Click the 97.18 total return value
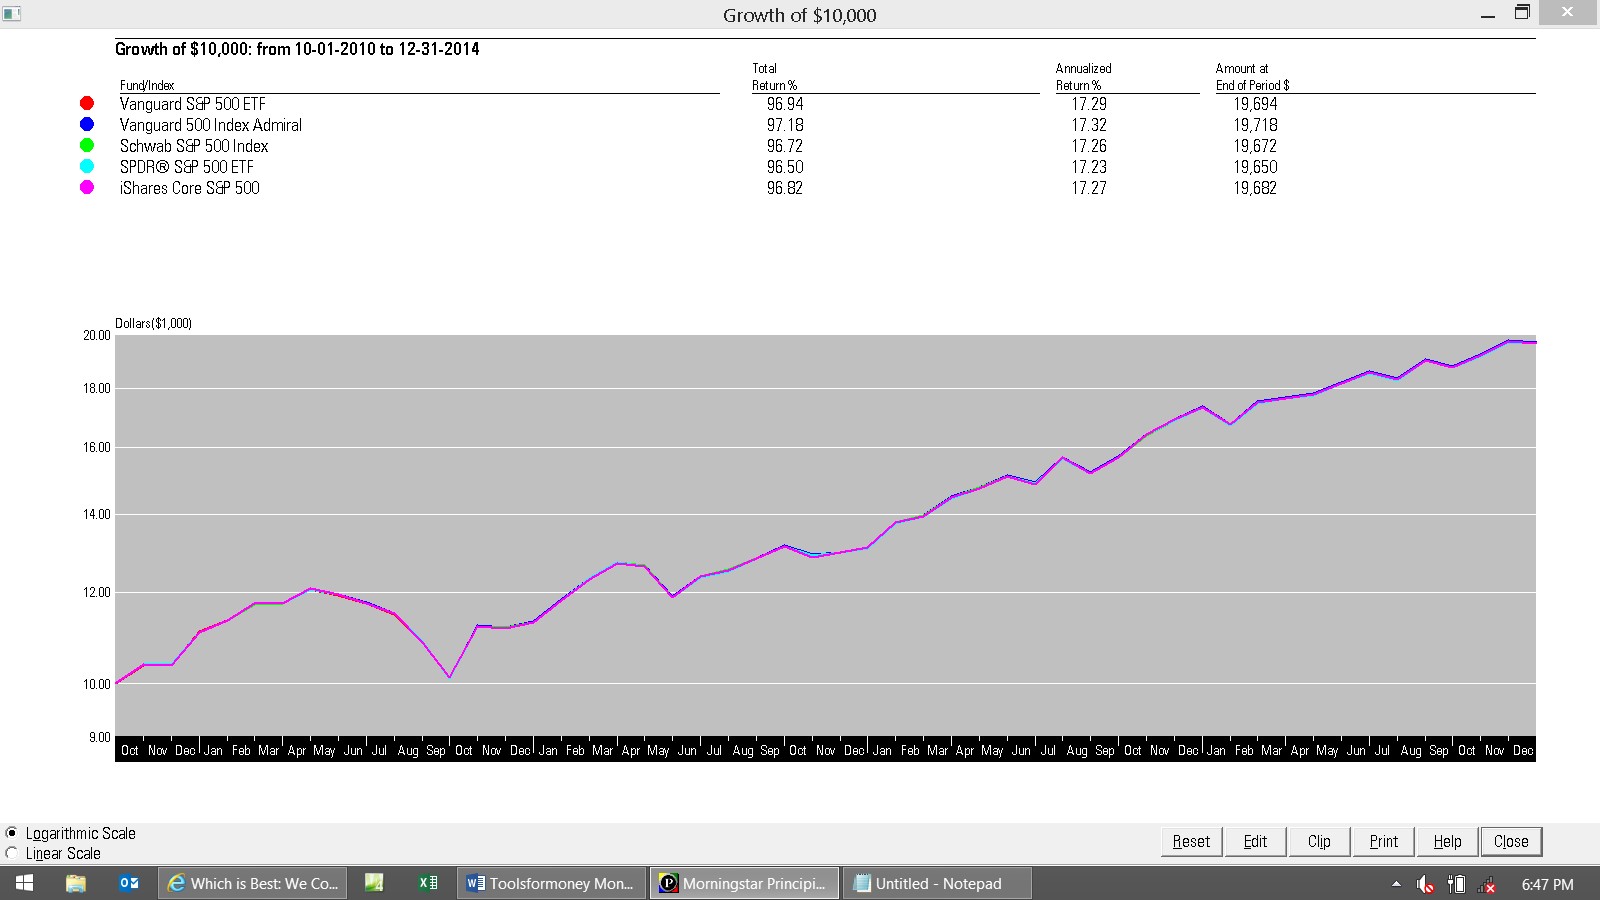This screenshot has width=1600, height=900. pos(785,125)
